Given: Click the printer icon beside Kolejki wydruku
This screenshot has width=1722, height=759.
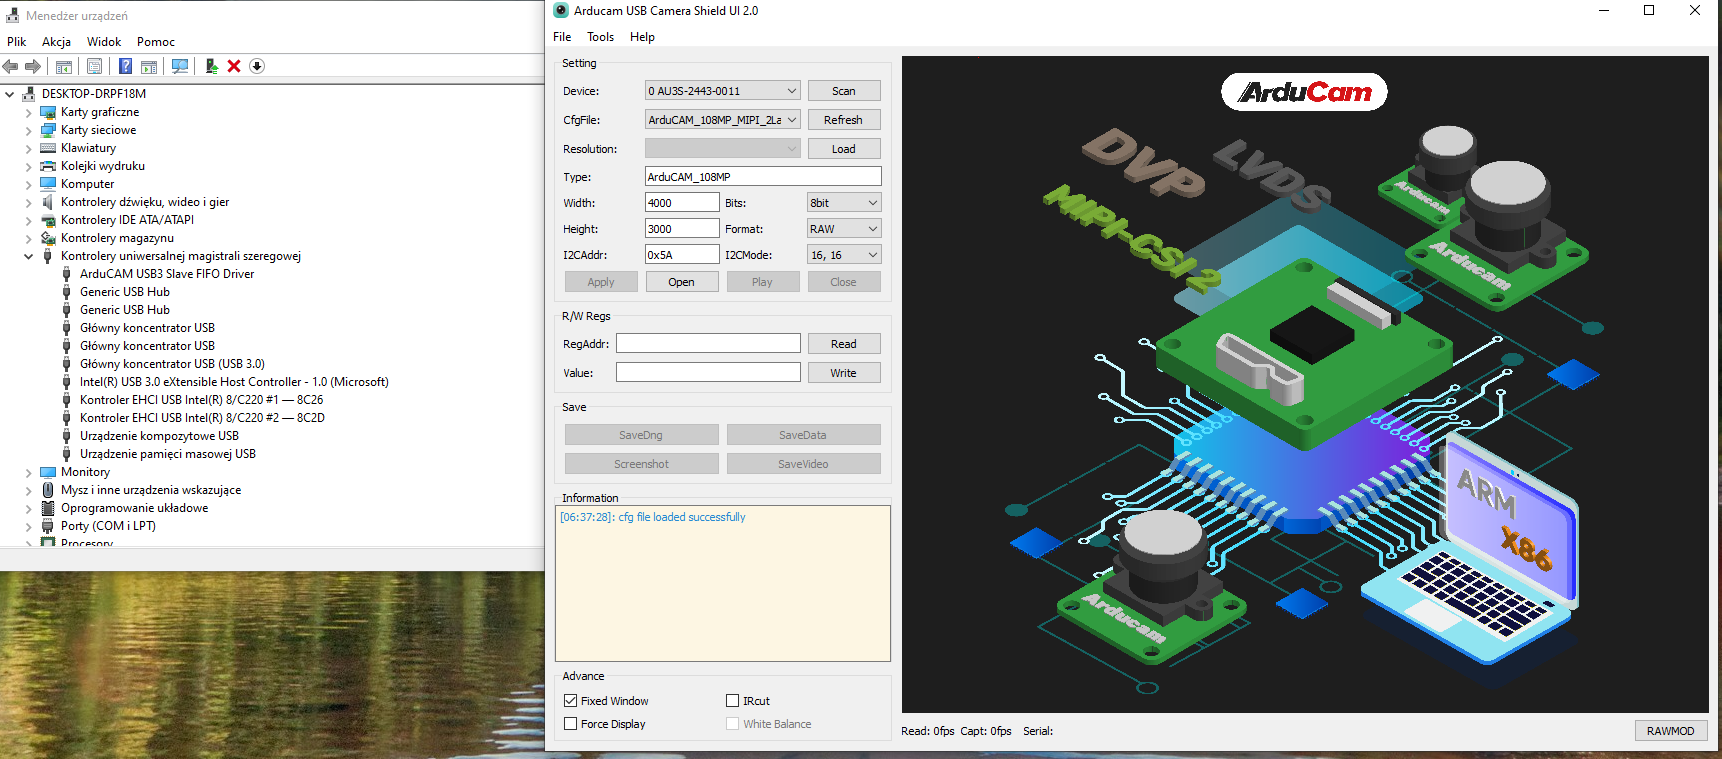Looking at the screenshot, I should 48,166.
